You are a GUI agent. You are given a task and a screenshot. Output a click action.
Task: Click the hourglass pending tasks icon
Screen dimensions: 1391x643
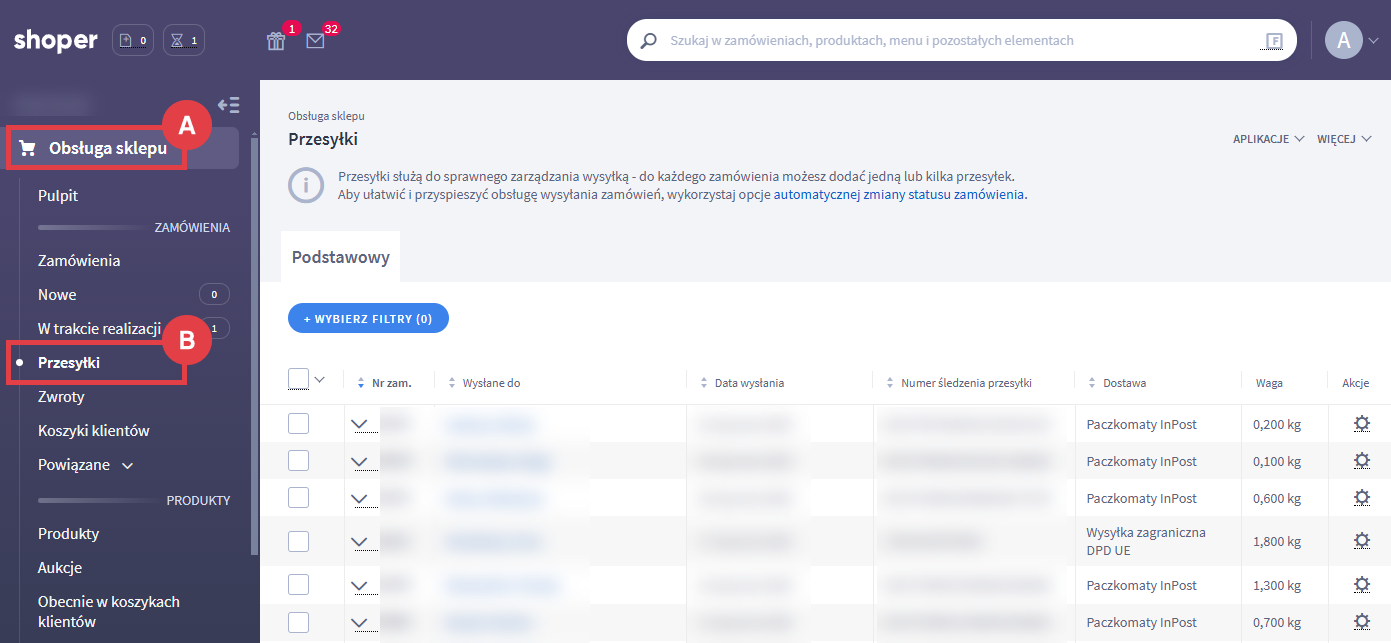click(x=184, y=41)
